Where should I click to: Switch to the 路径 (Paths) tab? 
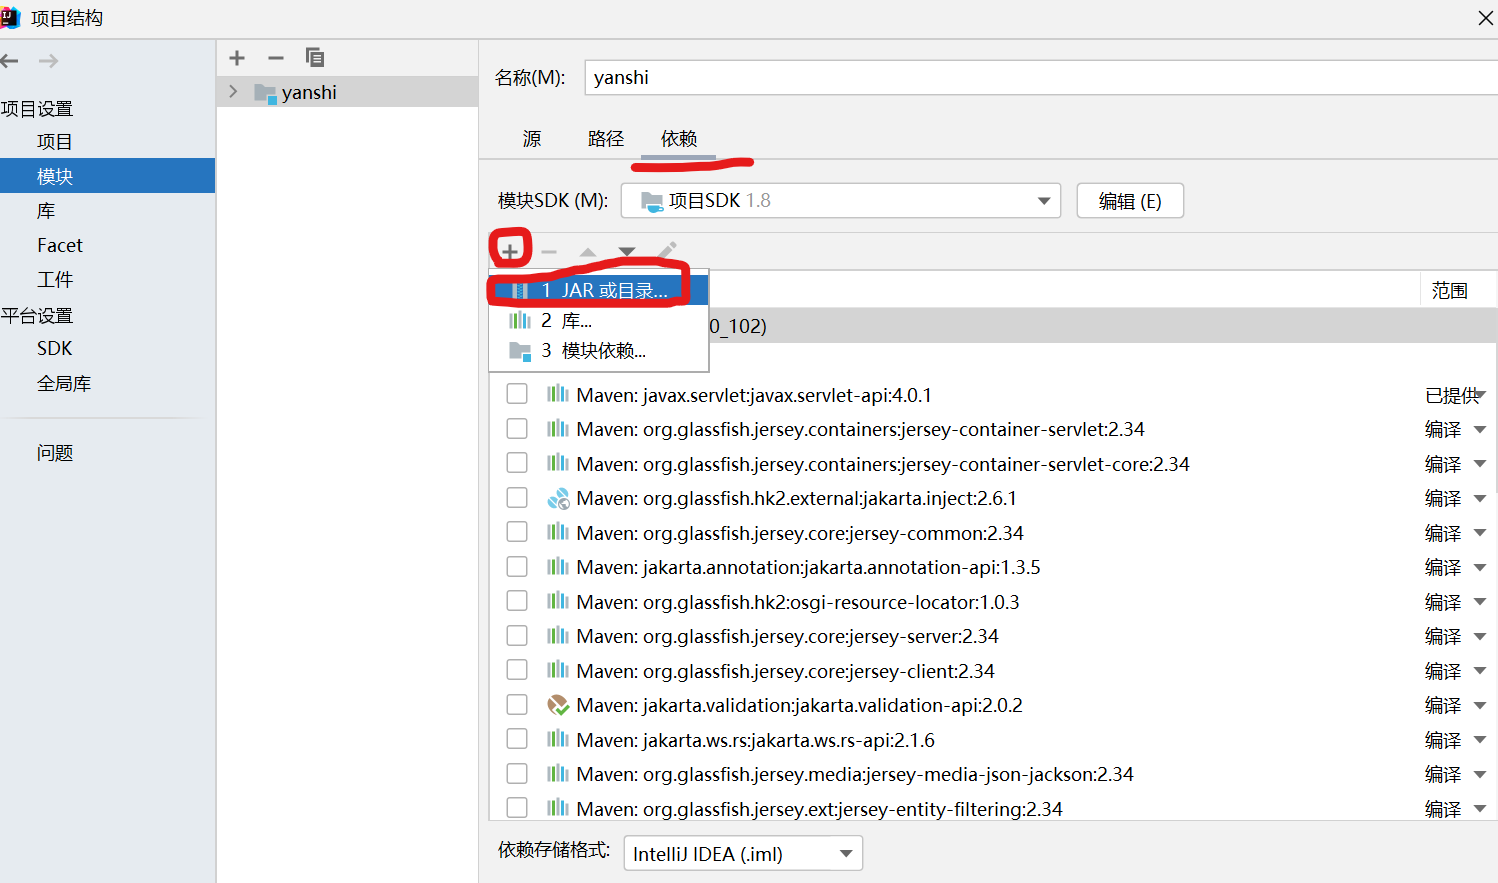[606, 139]
